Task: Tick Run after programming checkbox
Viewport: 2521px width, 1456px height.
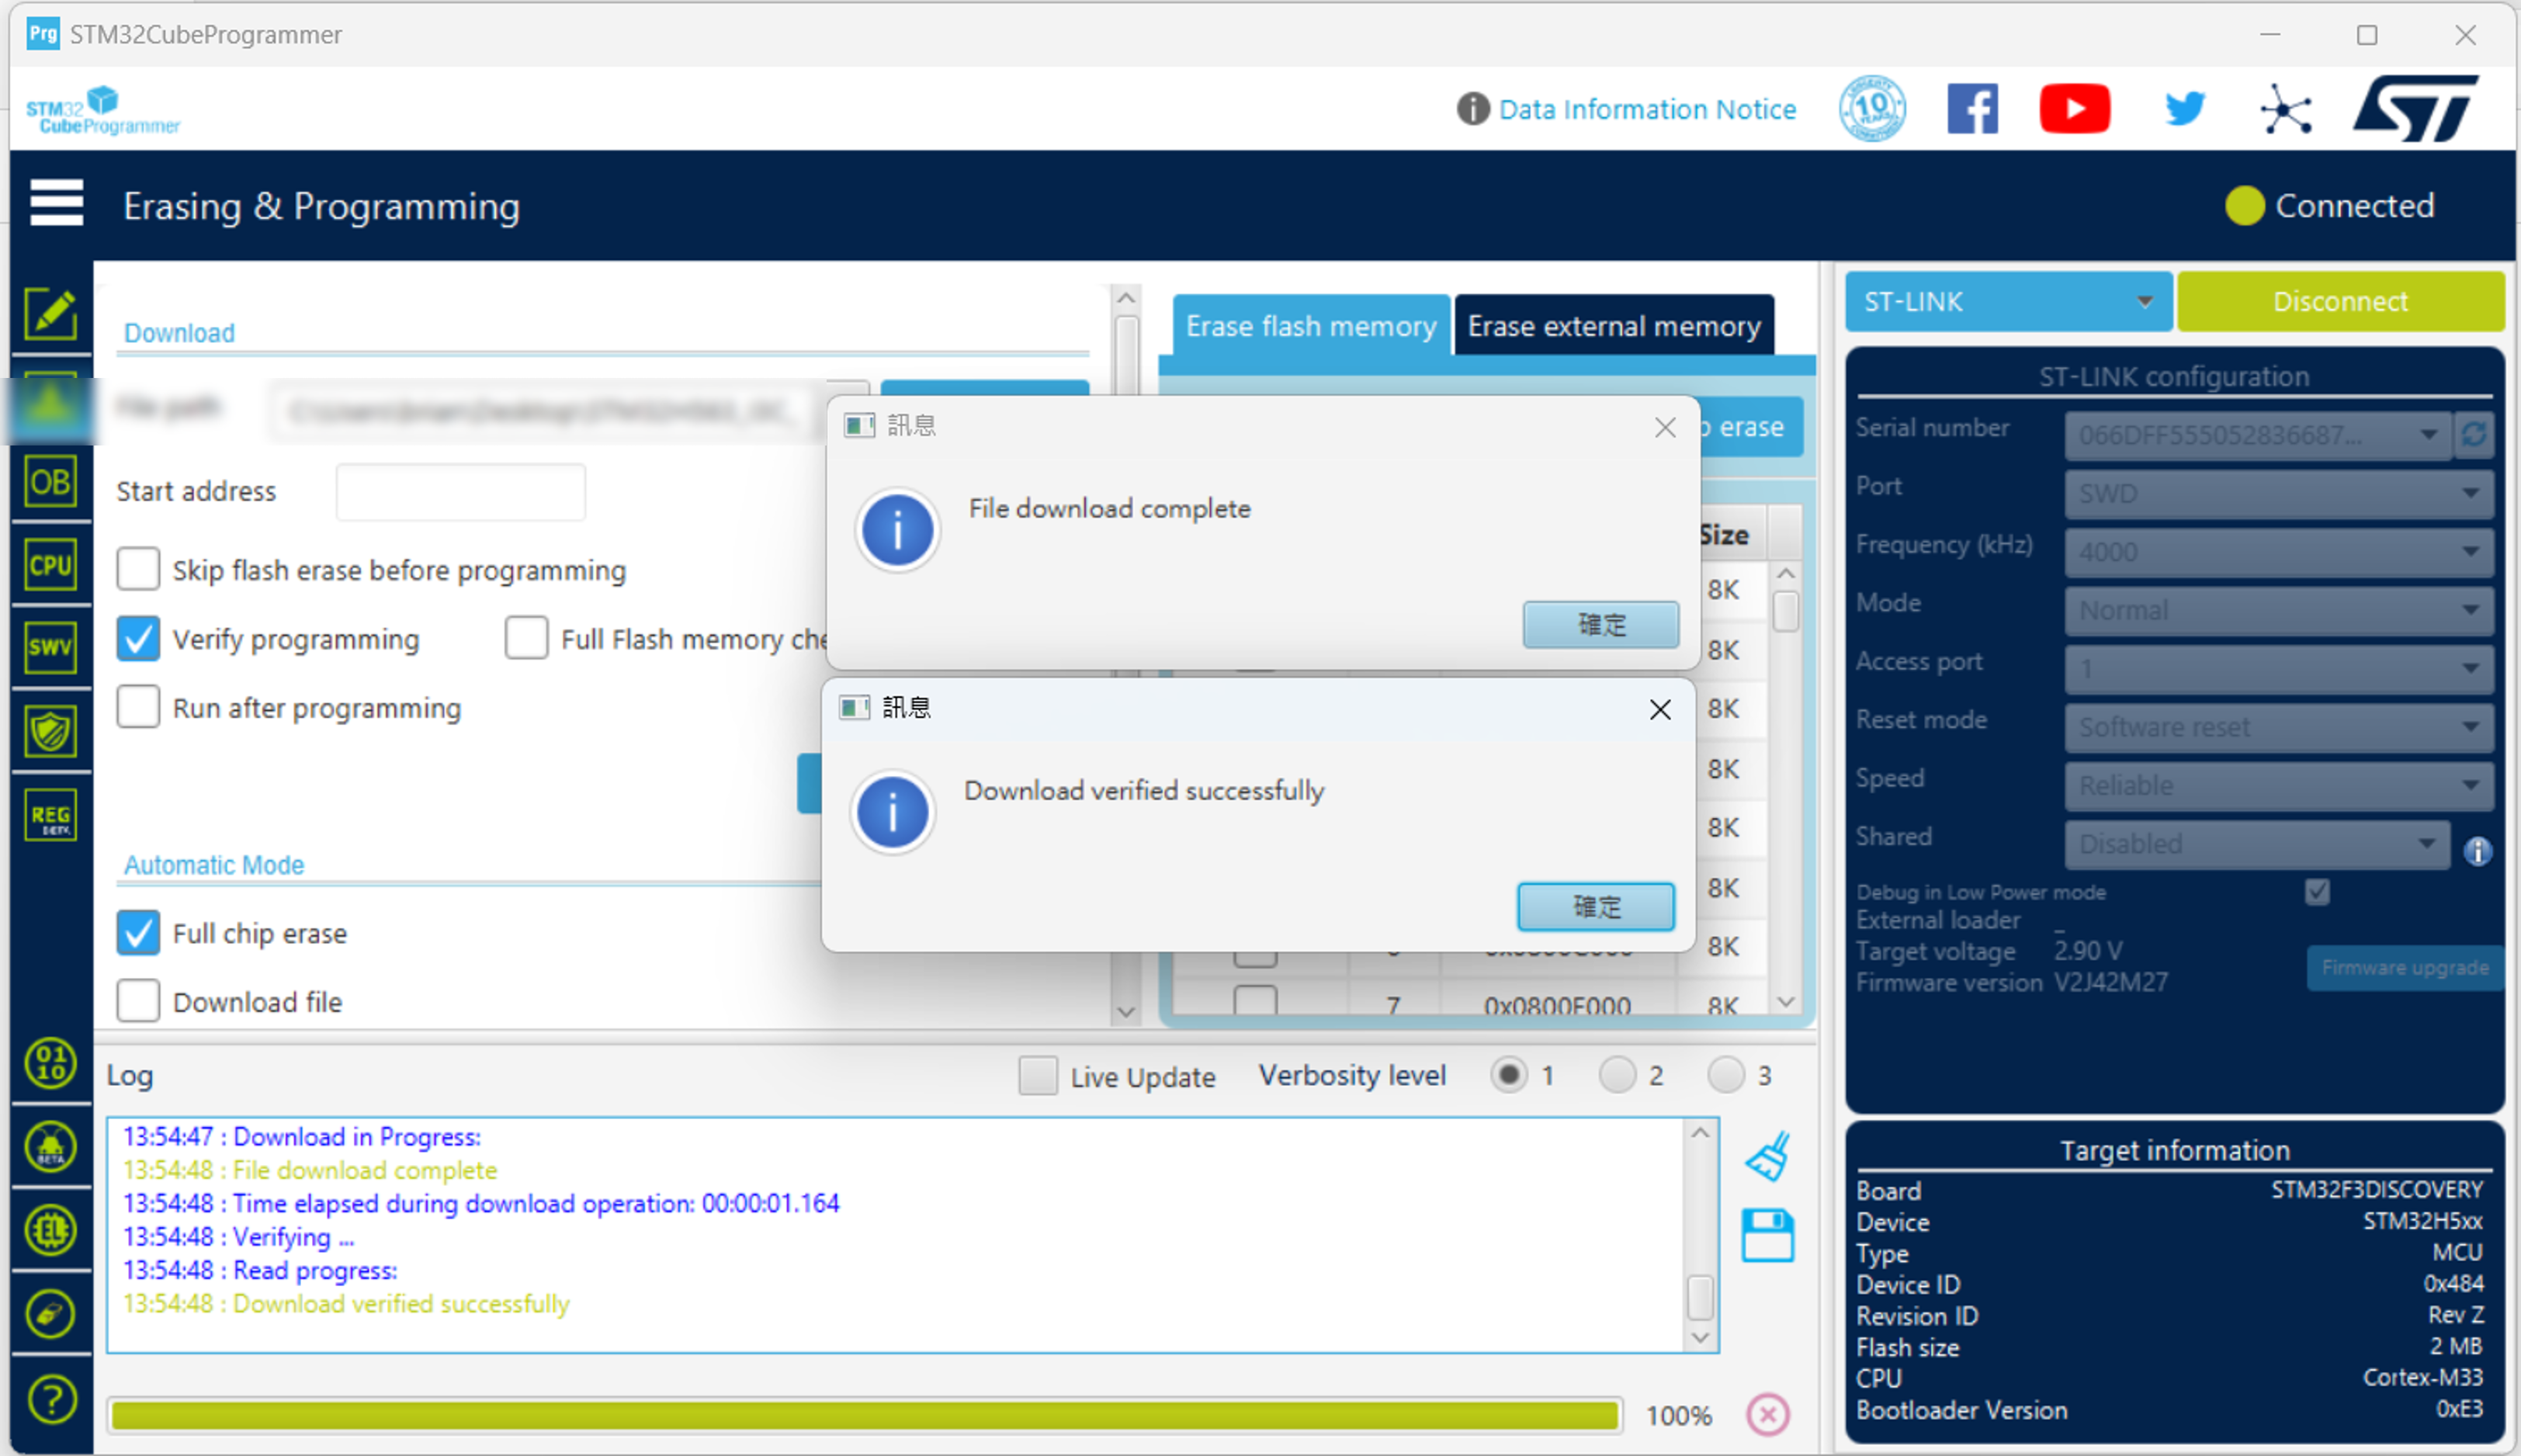Action: tap(138, 707)
